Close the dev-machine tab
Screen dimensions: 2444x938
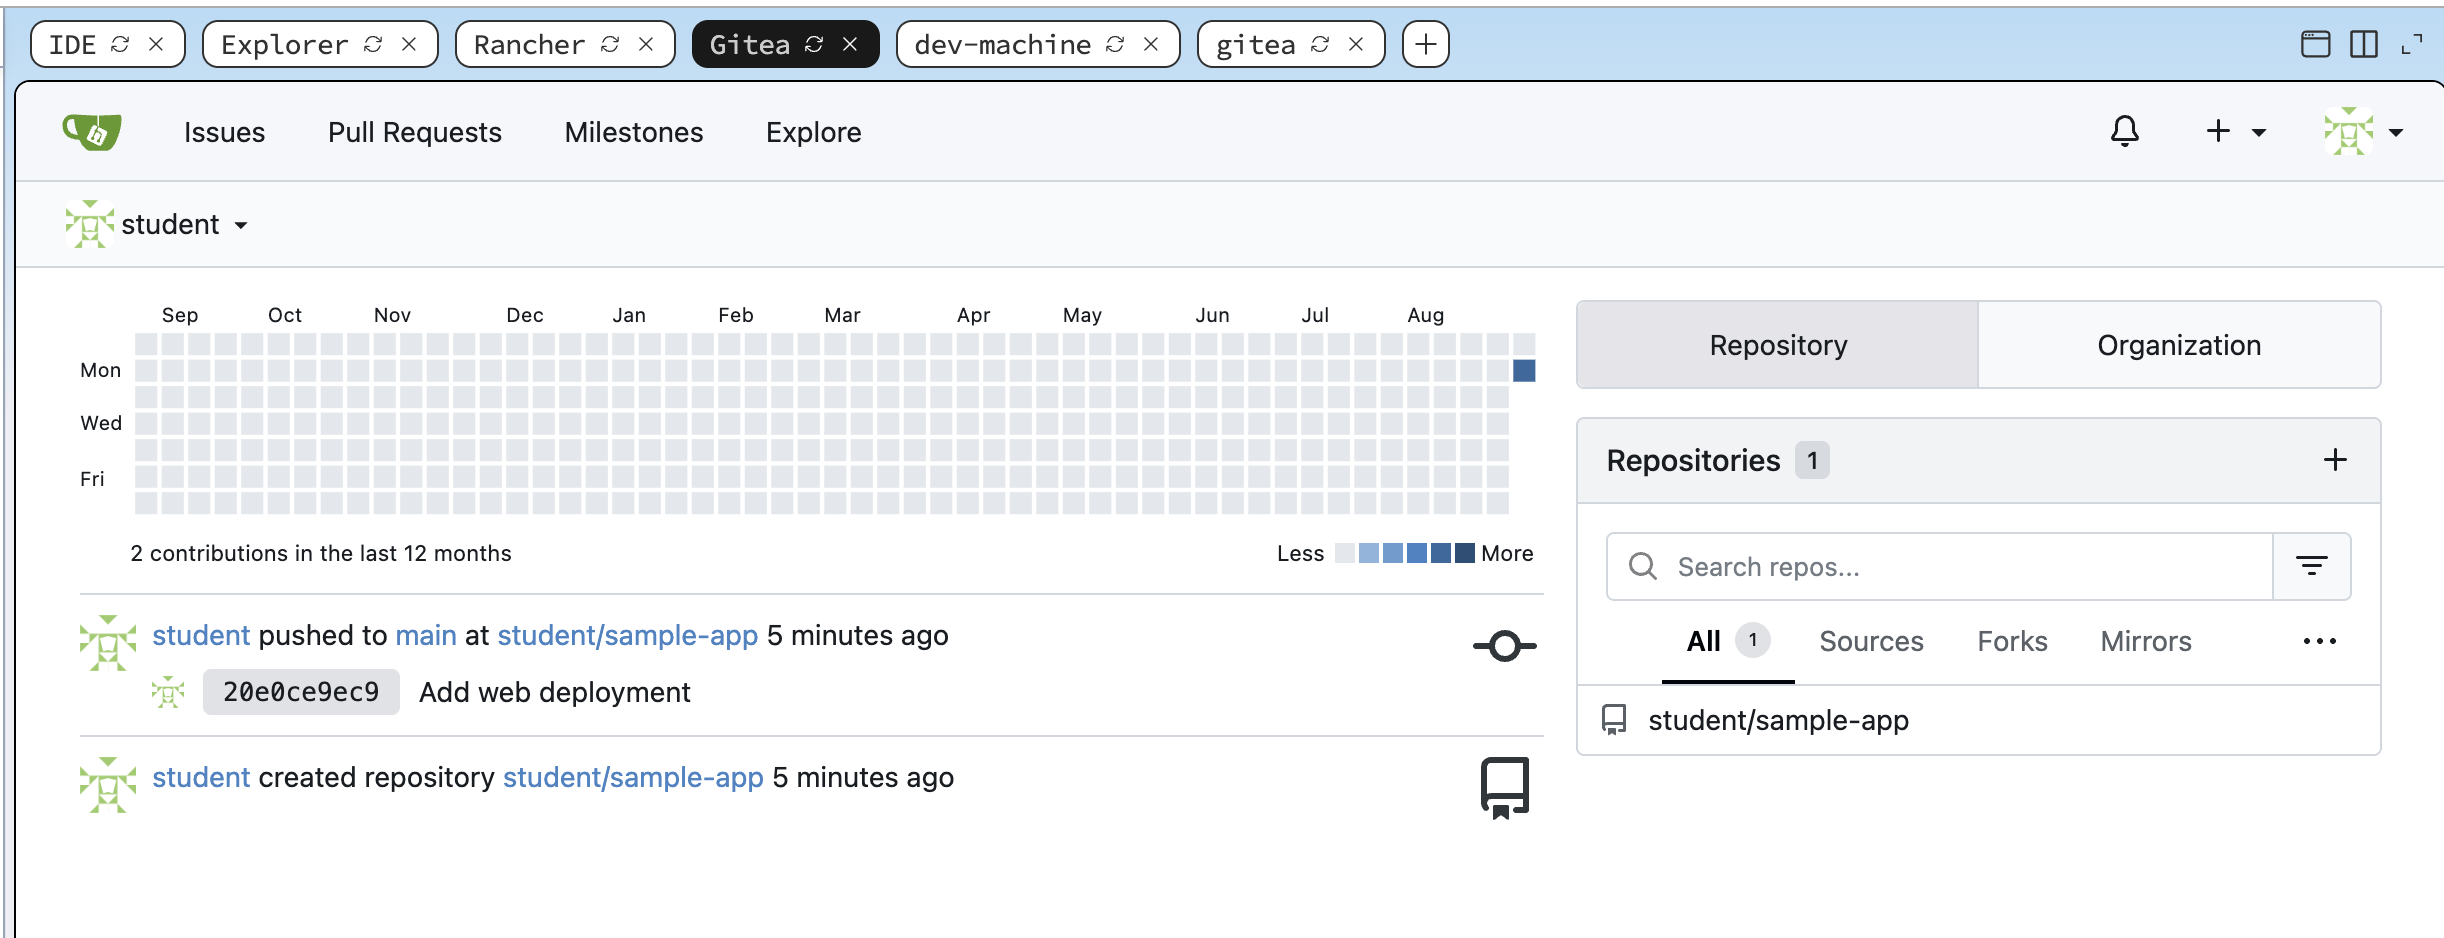[x=1151, y=44]
